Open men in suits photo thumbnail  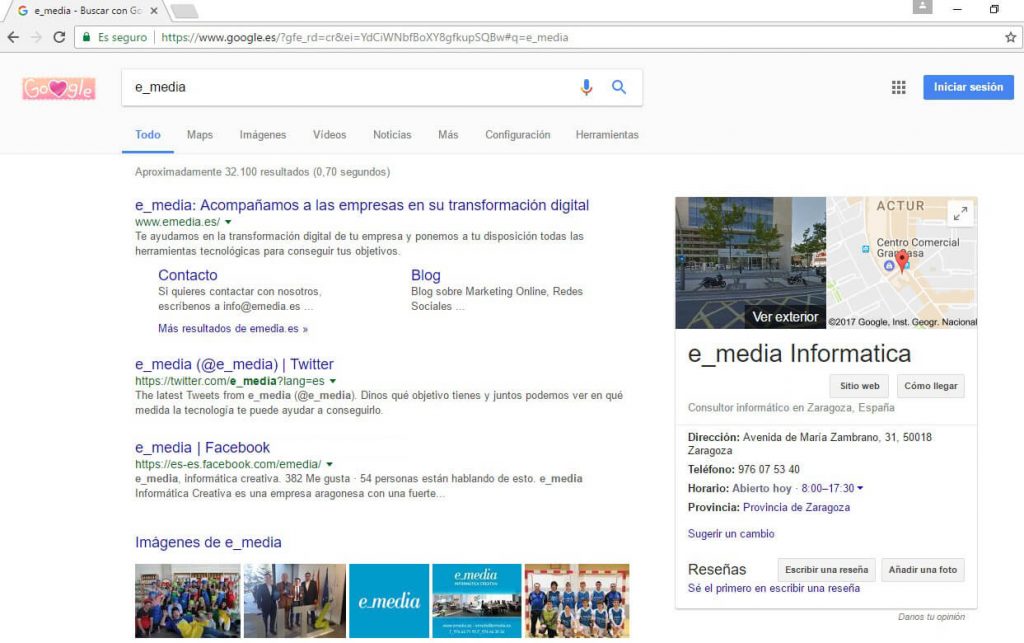[x=295, y=601]
